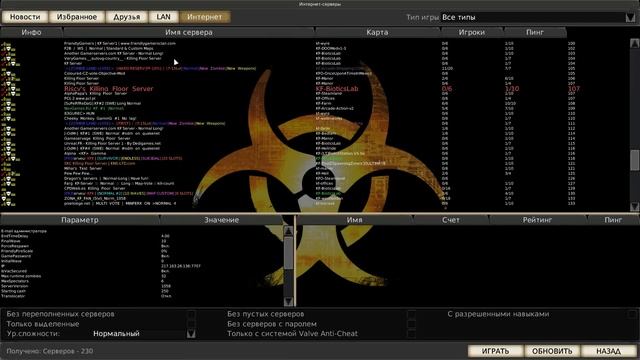Select AlphaPapa's Killing Floor Server

pyautogui.click(x=314, y=93)
